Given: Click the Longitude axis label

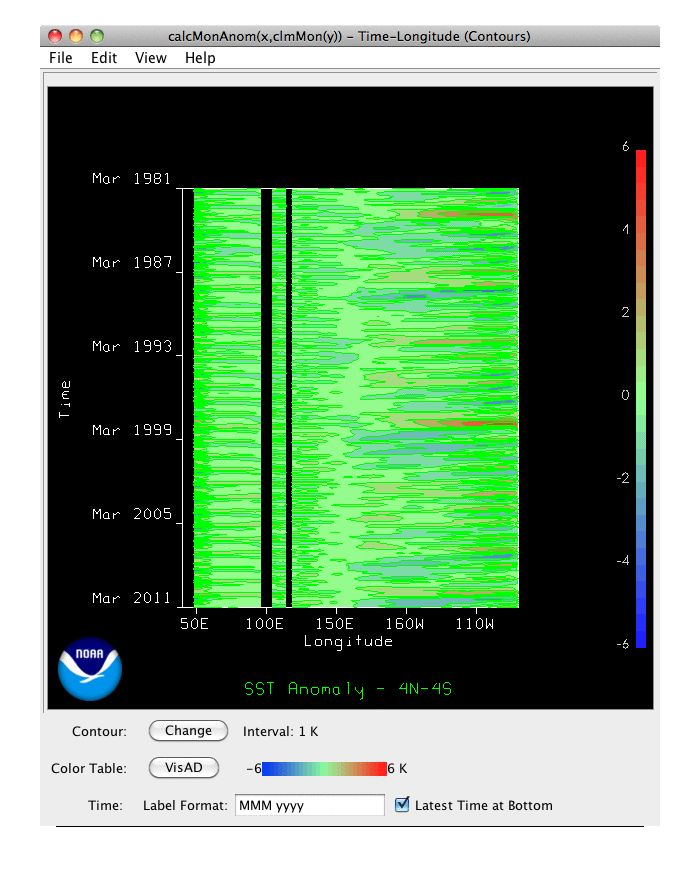Looking at the screenshot, I should (349, 641).
